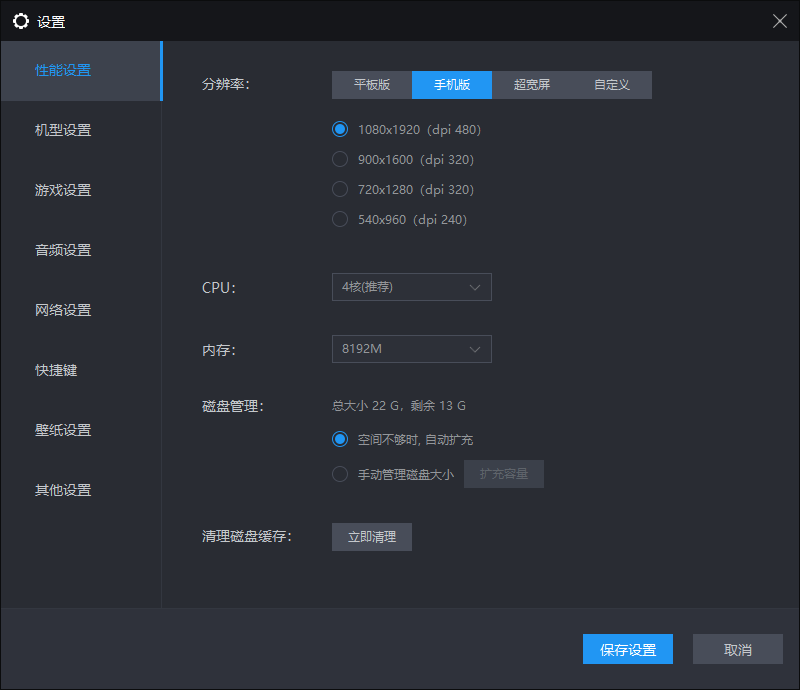Open the 内存 memory dropdown
Screen dimensions: 800x690
click(x=411, y=349)
